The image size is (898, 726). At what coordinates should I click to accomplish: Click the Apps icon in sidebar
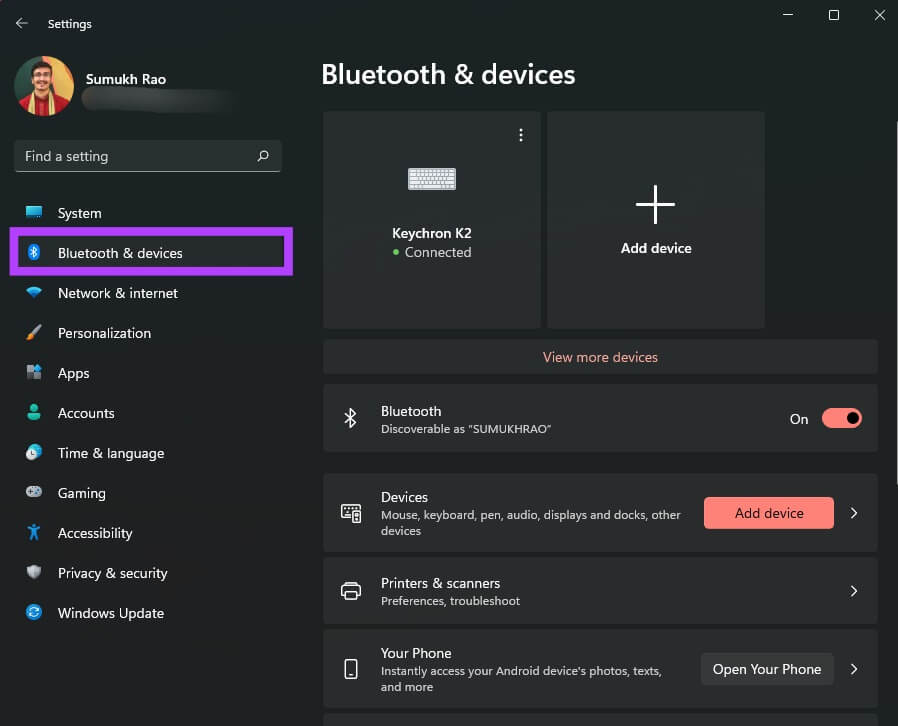coord(34,372)
